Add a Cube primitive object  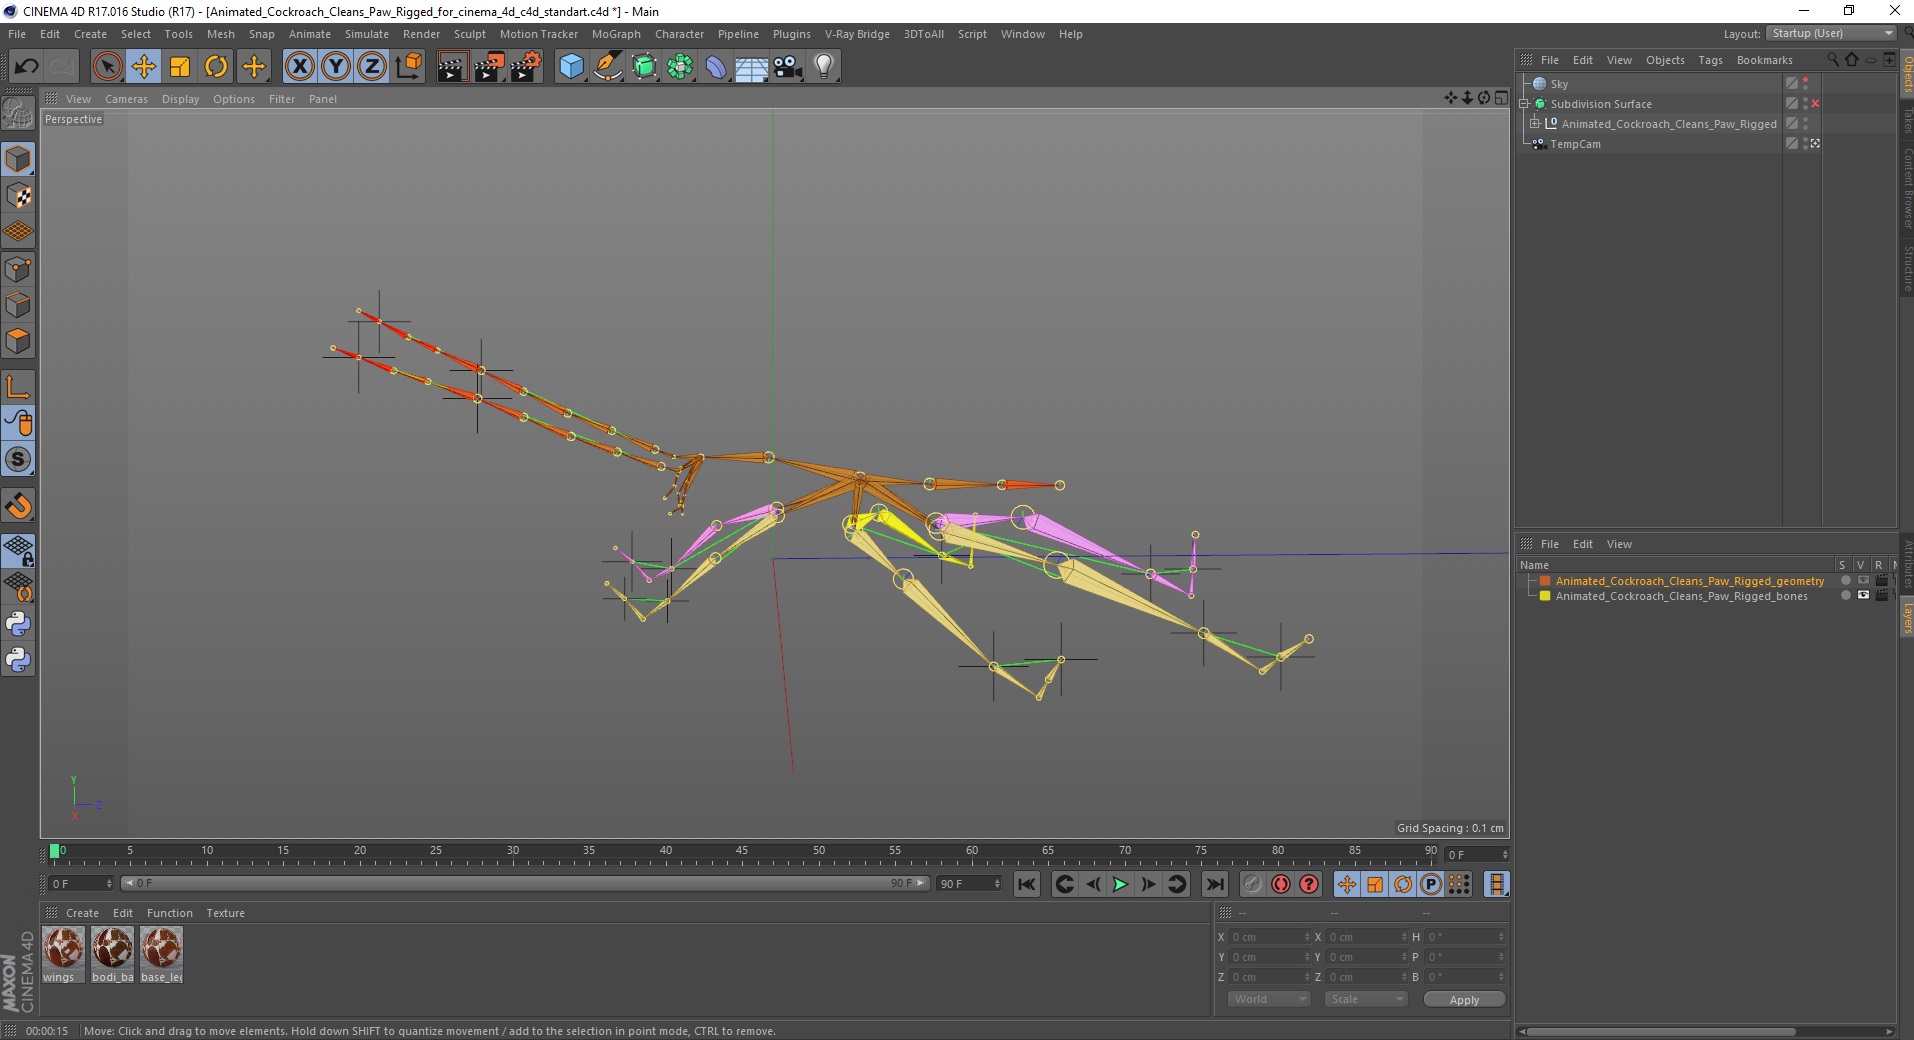(x=571, y=67)
